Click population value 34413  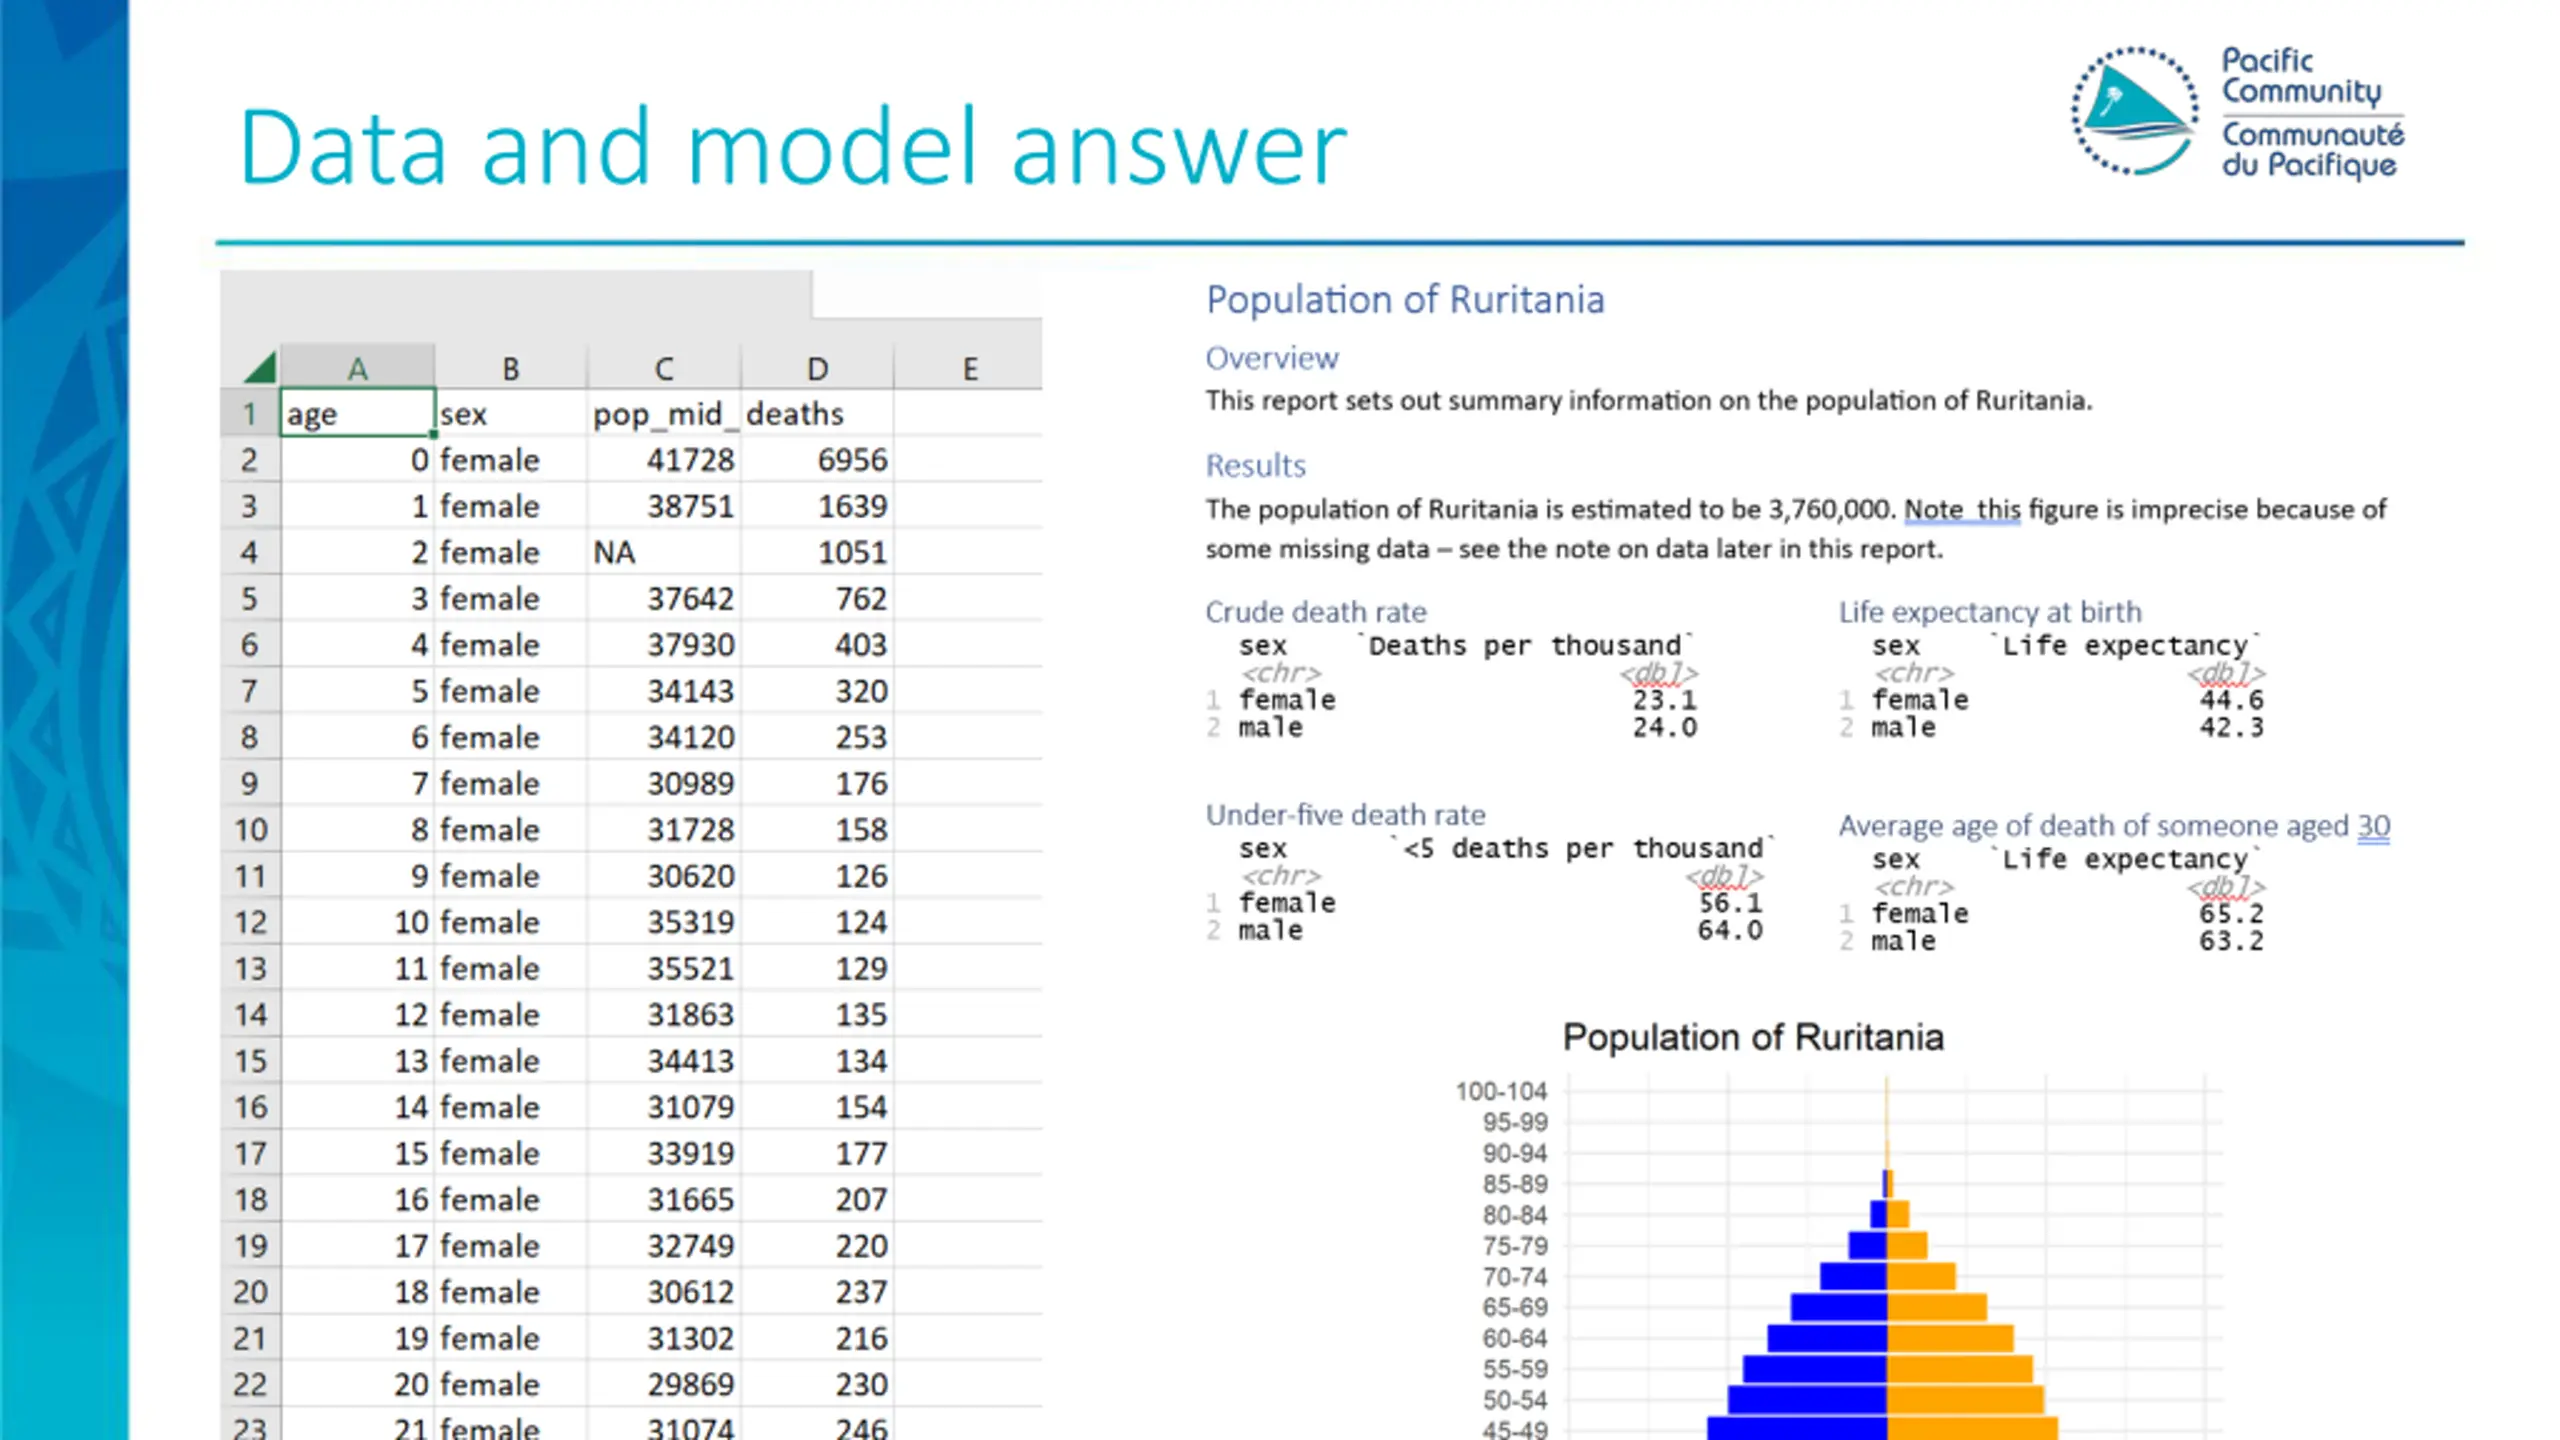[x=690, y=1060]
